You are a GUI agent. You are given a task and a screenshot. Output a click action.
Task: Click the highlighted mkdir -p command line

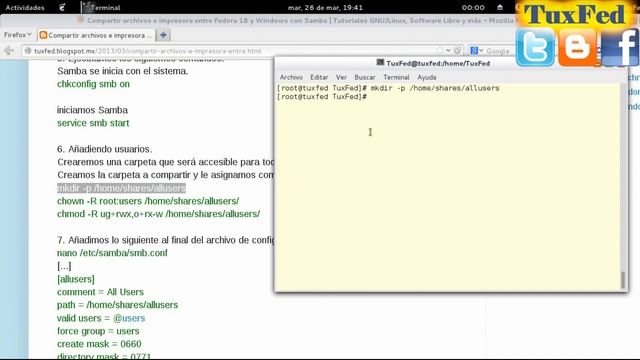[121, 188]
